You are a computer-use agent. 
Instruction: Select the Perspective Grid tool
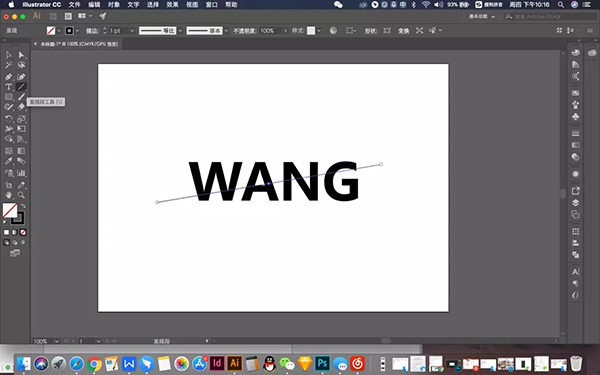[x=21, y=139]
